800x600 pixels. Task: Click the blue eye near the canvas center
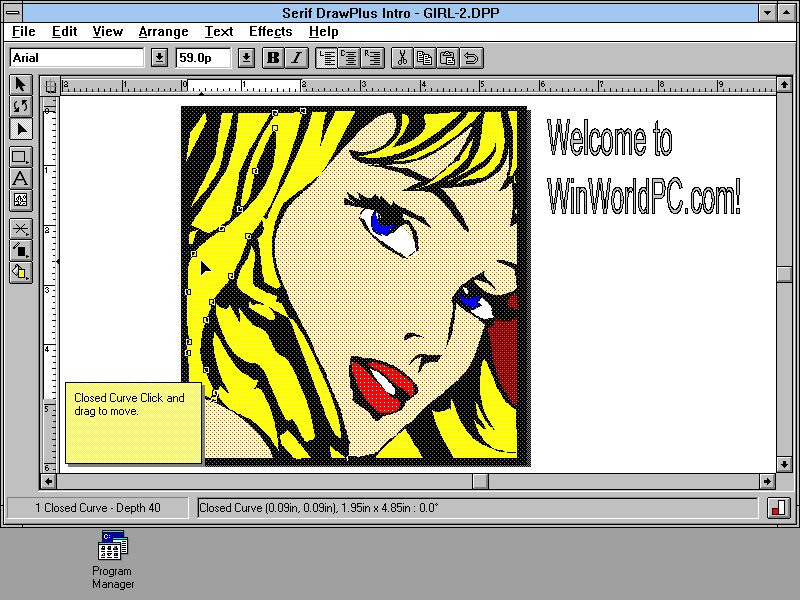(x=382, y=223)
